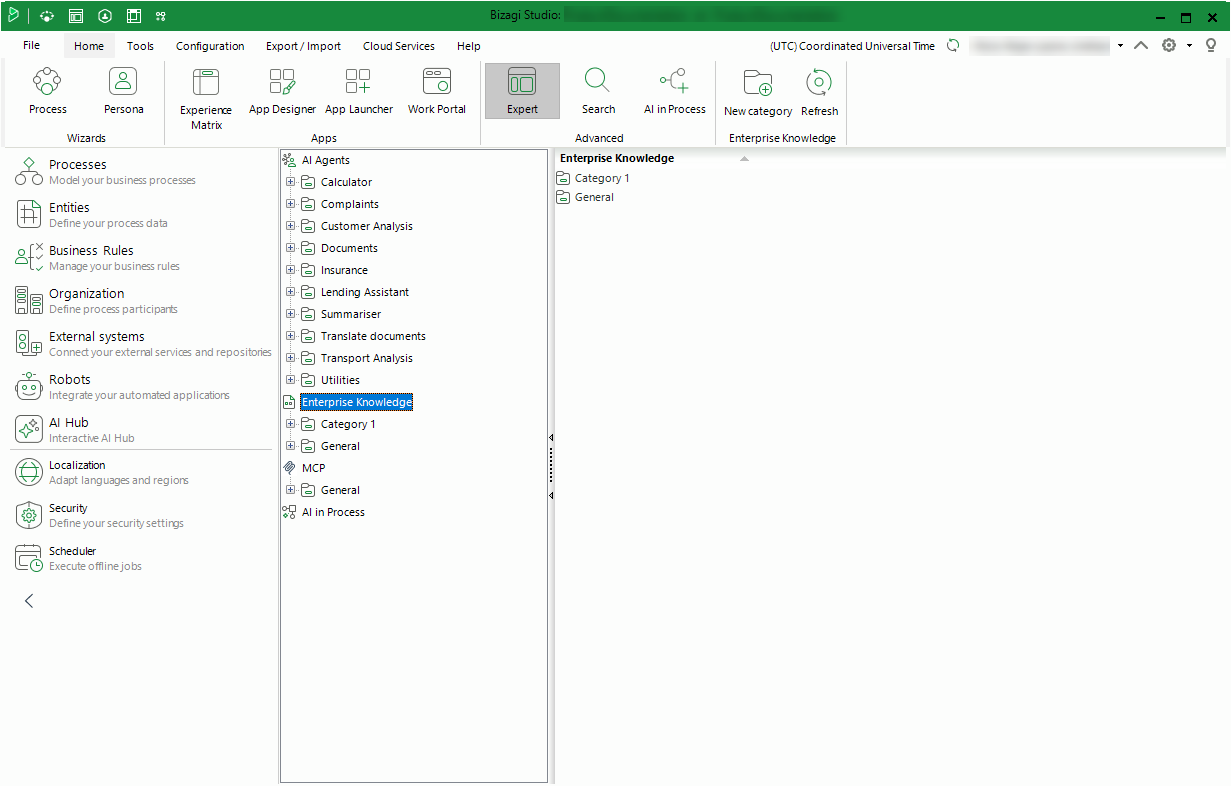Switch to the Tools tab
The image size is (1231, 786).
point(140,46)
